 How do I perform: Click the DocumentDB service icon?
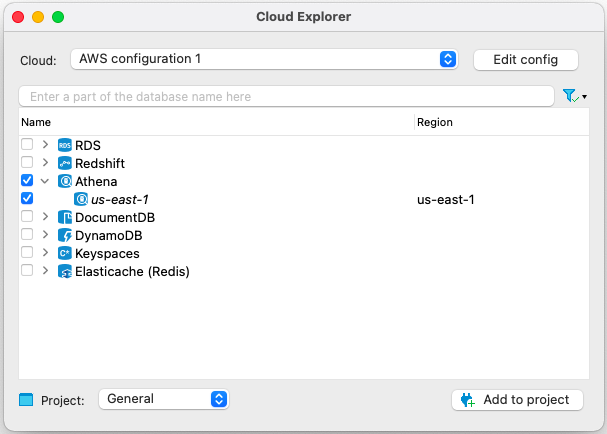65,217
